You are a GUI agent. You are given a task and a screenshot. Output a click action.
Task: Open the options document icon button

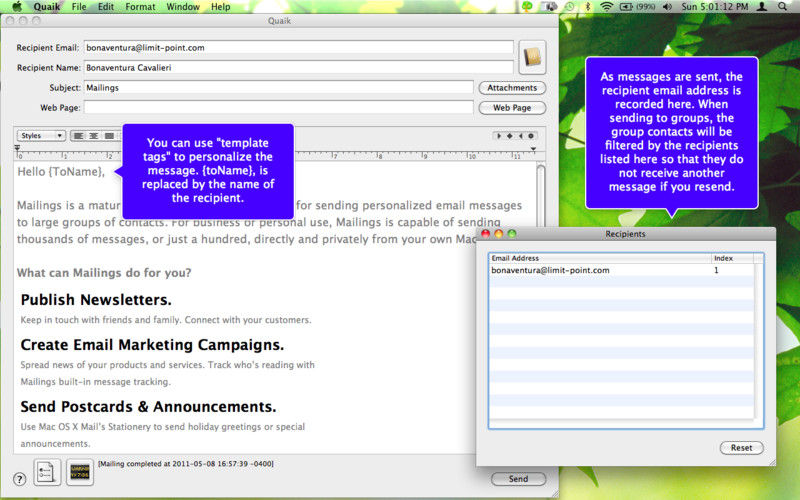pyautogui.click(x=47, y=472)
